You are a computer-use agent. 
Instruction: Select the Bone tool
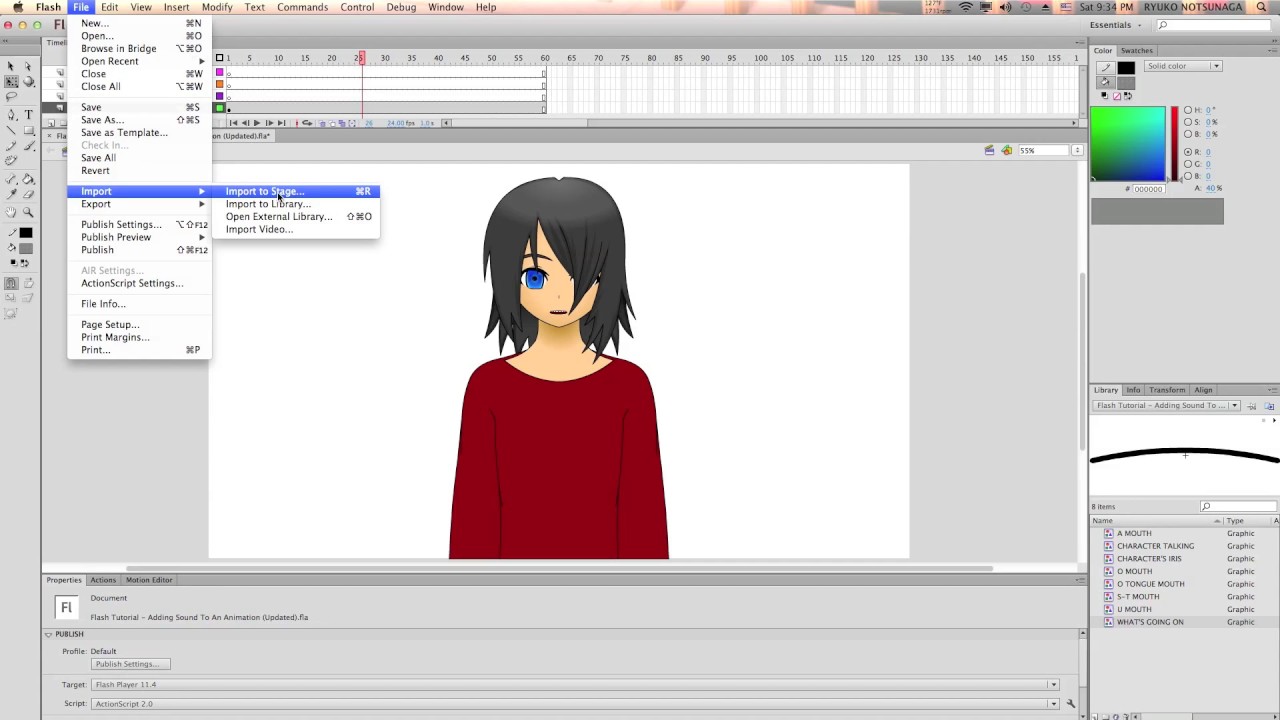(11, 178)
